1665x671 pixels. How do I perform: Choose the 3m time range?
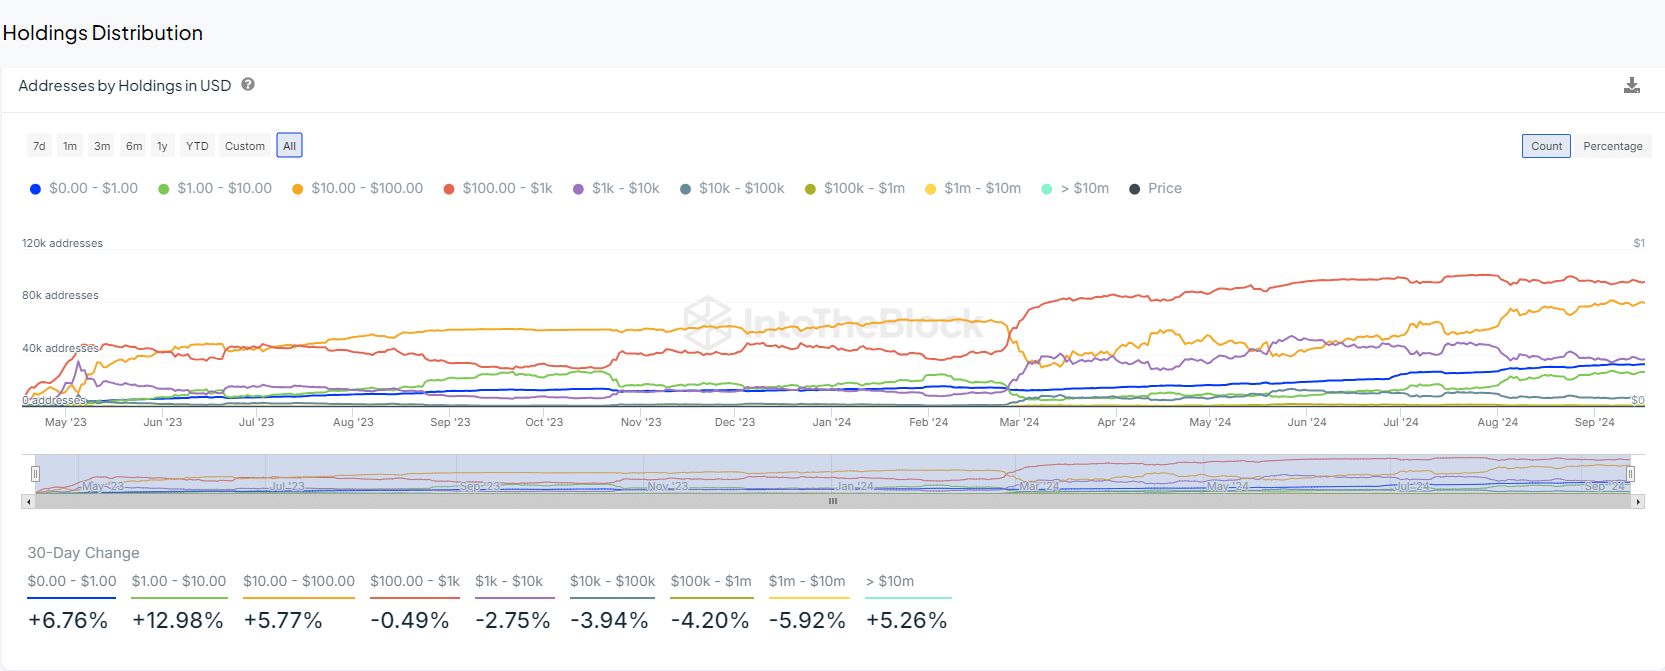coord(102,146)
